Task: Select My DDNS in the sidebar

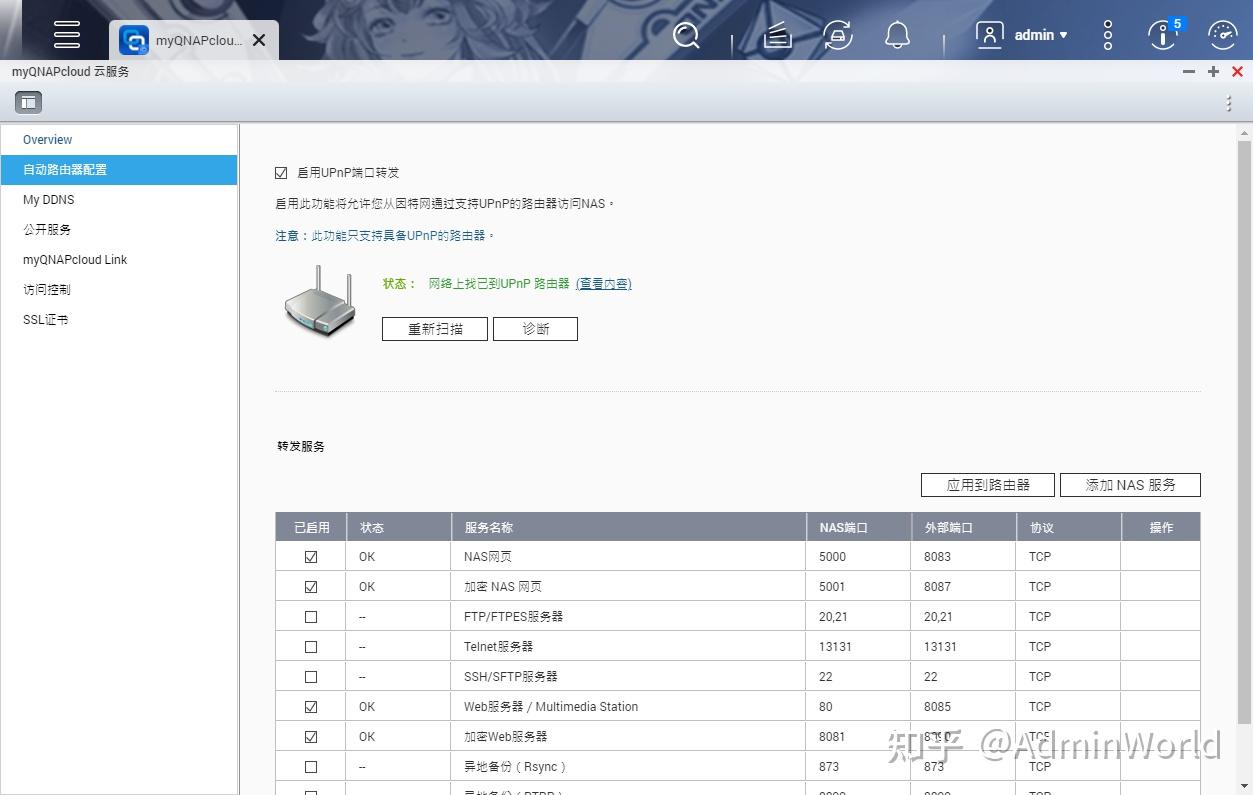Action: 48,199
